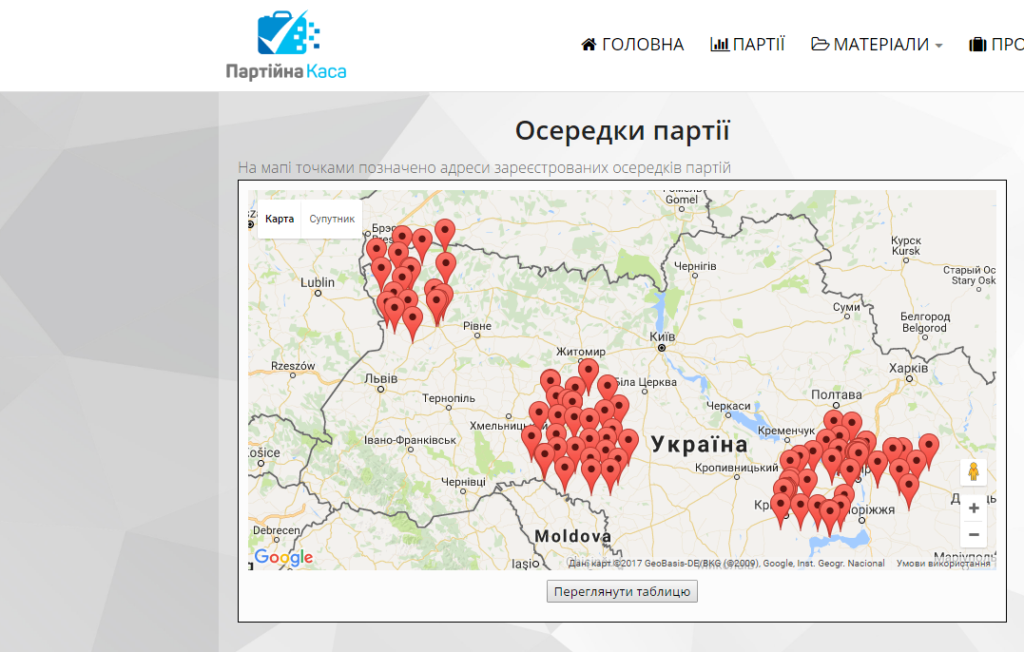The height and width of the screenshot is (652, 1024).
Task: Click the Партійна Каса logo
Action: tap(286, 45)
